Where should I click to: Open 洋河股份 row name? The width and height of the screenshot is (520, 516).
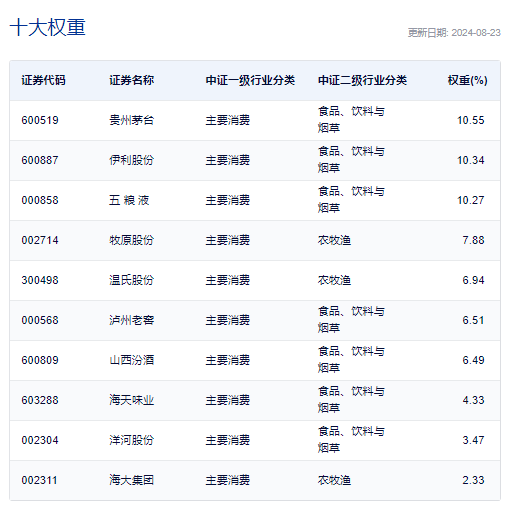132,440
